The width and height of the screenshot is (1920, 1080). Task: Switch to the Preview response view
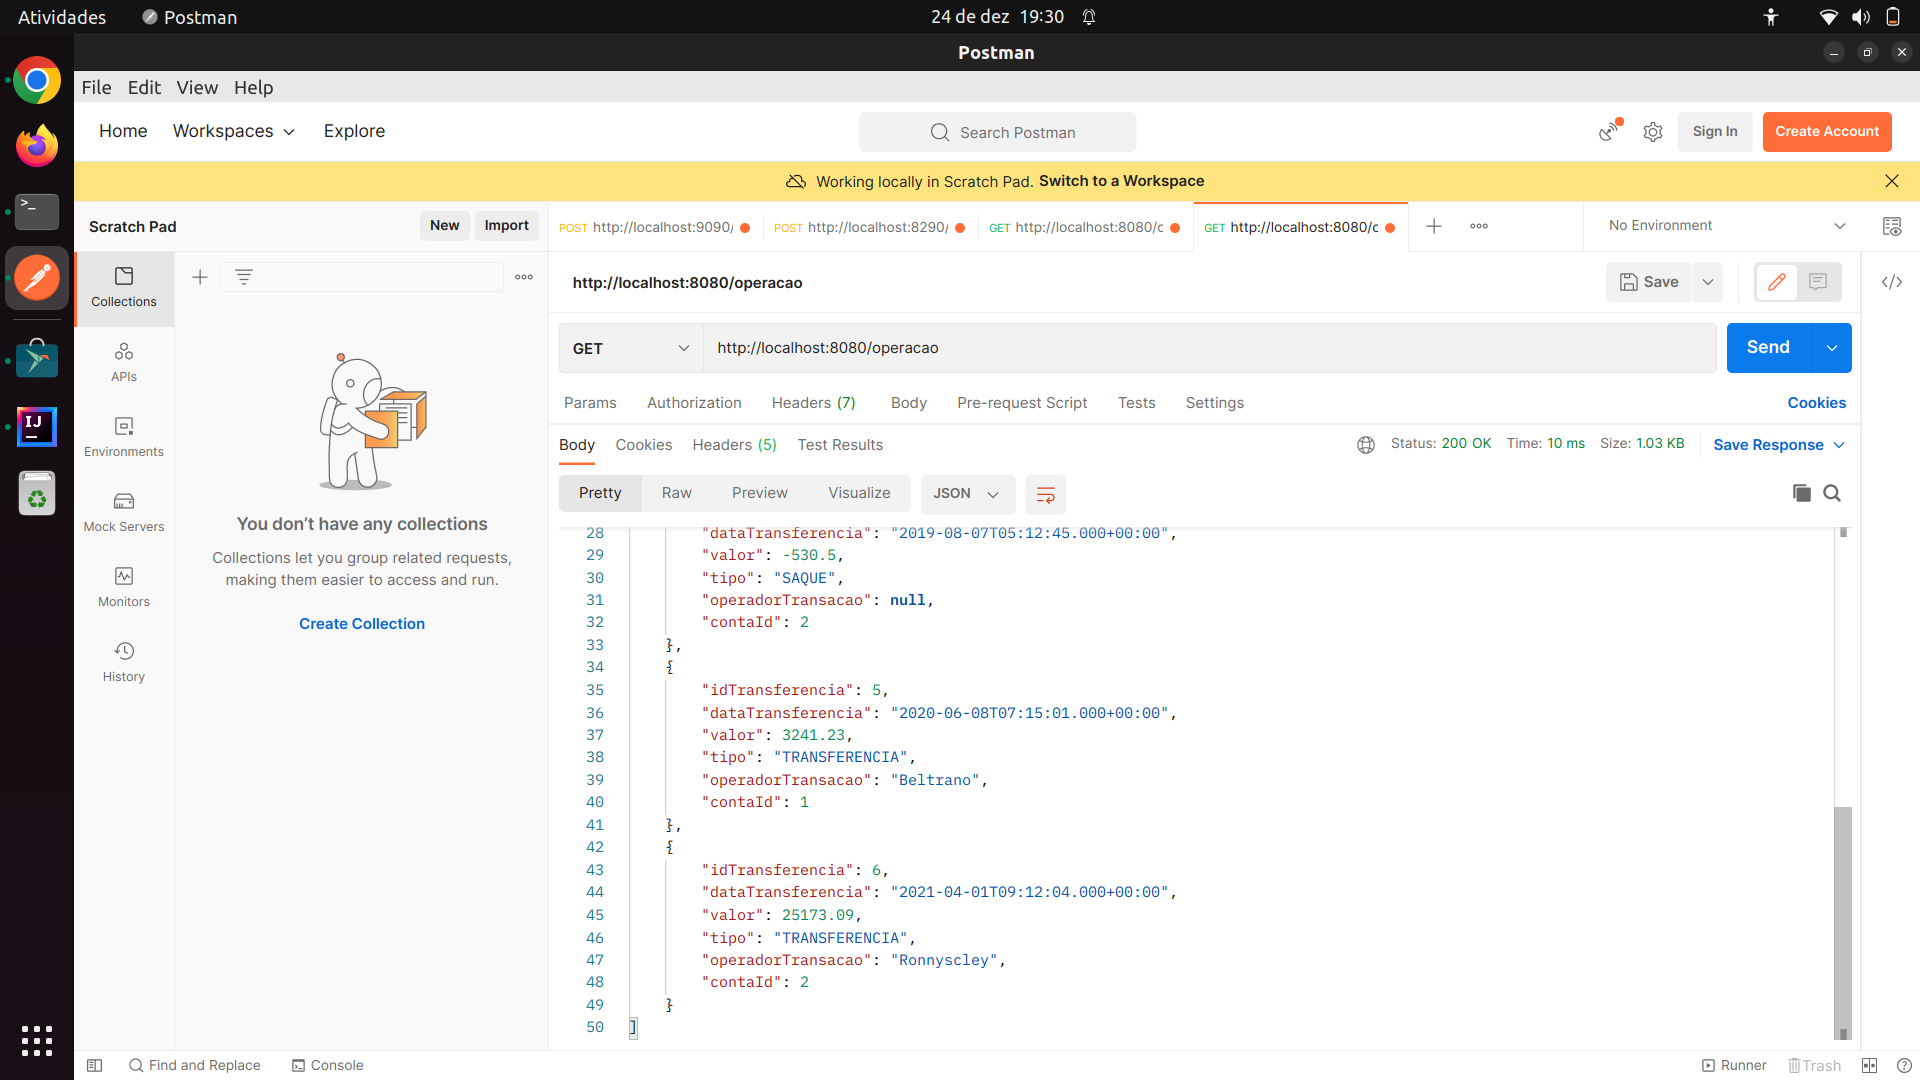point(759,492)
